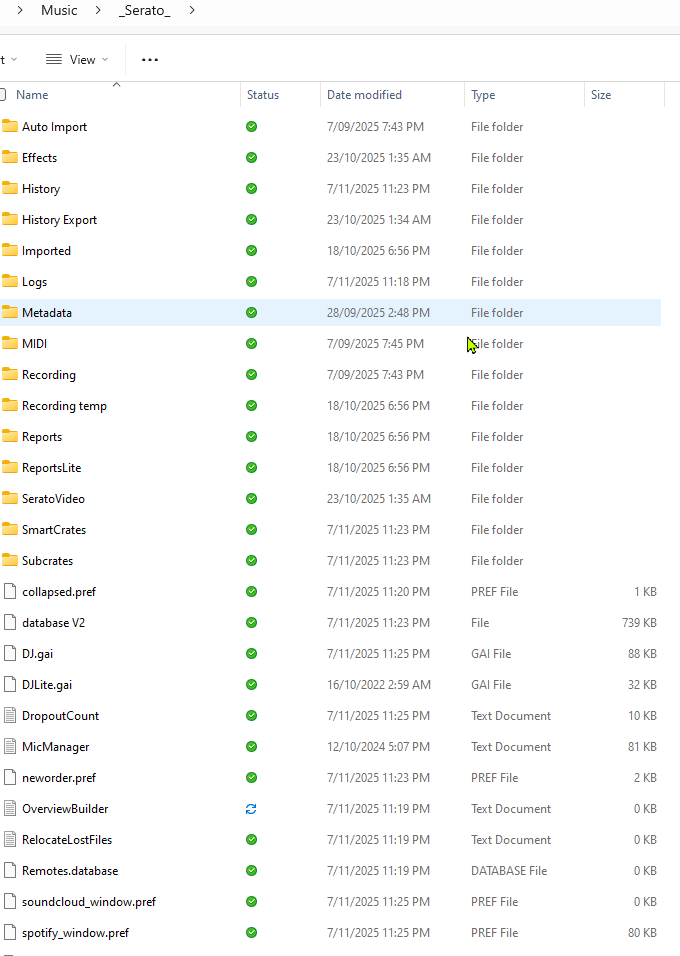680x956 pixels.
Task: Open the See more three-dots menu
Action: [150, 60]
